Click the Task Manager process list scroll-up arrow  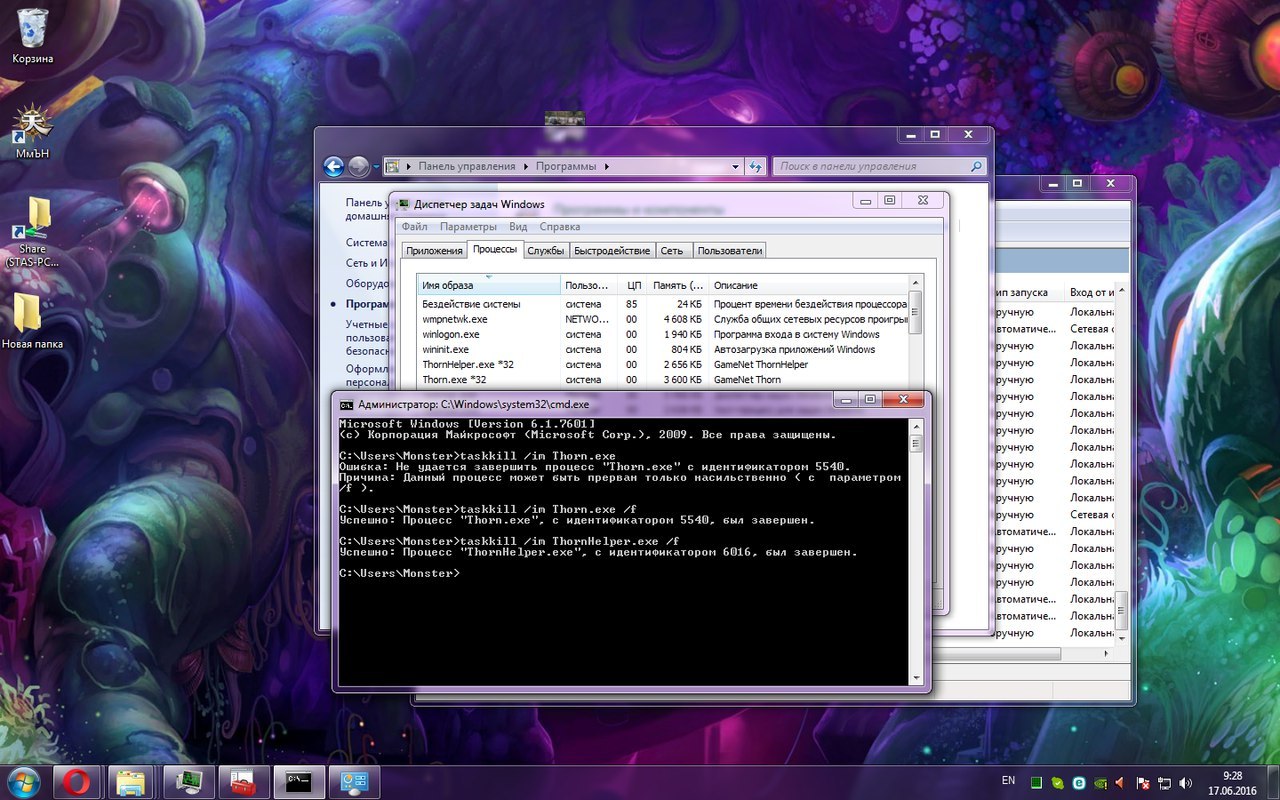(916, 284)
